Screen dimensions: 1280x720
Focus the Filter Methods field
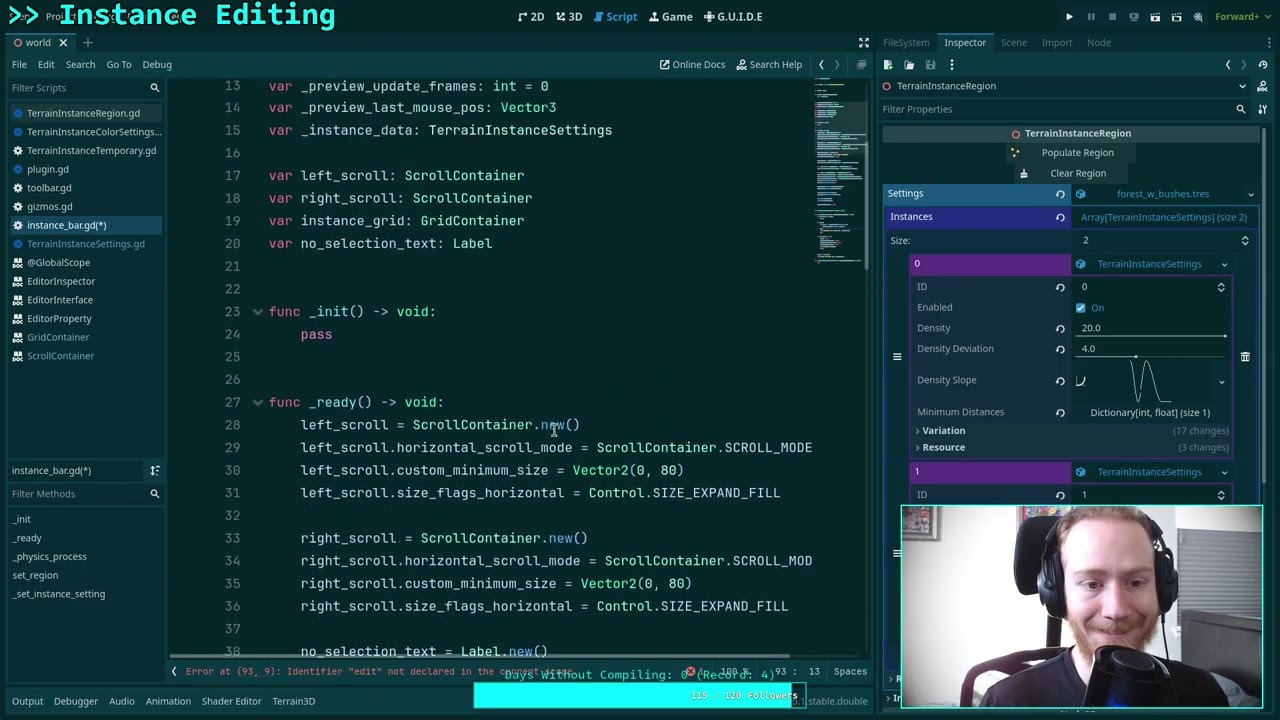84,494
